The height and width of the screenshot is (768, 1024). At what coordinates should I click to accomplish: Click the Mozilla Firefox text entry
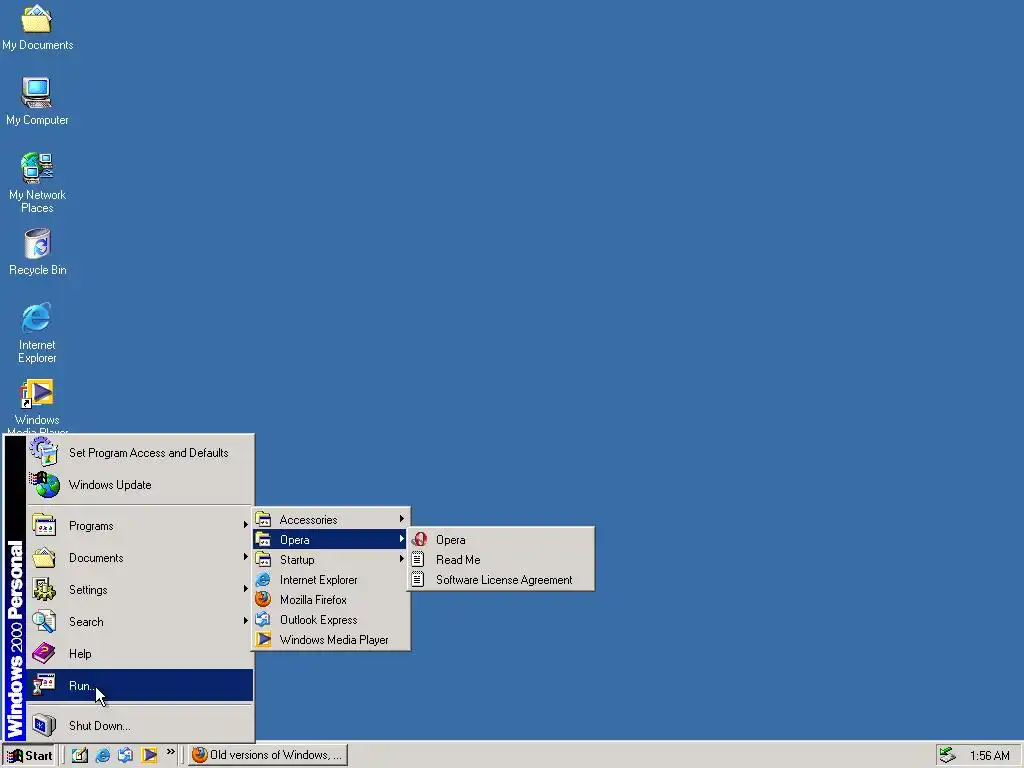pyautogui.click(x=313, y=600)
